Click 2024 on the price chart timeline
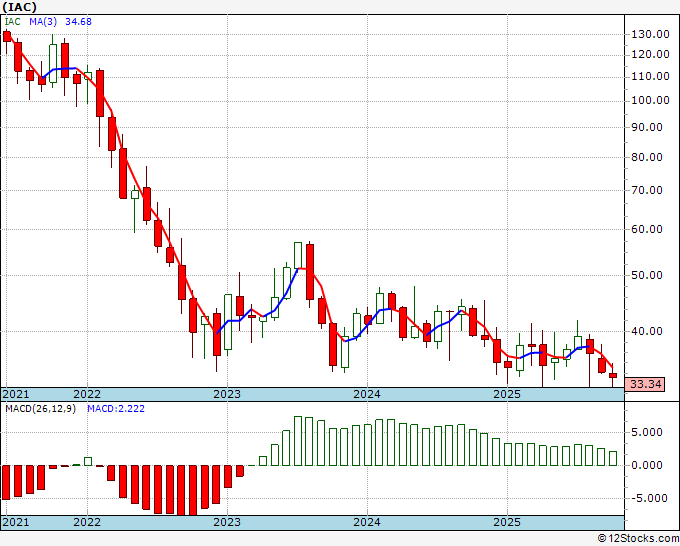This screenshot has height=546, width=680. coord(367,394)
